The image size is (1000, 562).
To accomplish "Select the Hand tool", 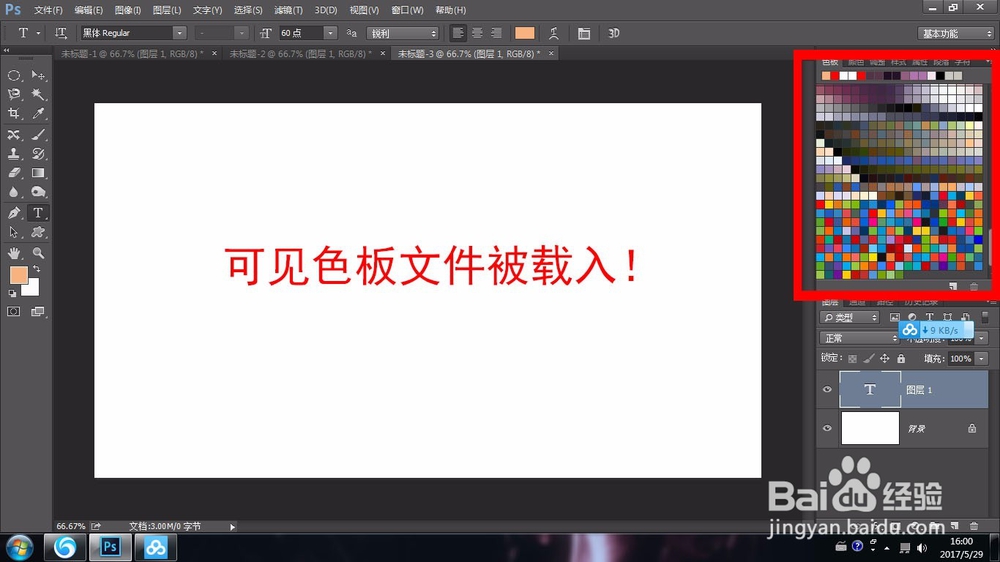I will (x=13, y=253).
